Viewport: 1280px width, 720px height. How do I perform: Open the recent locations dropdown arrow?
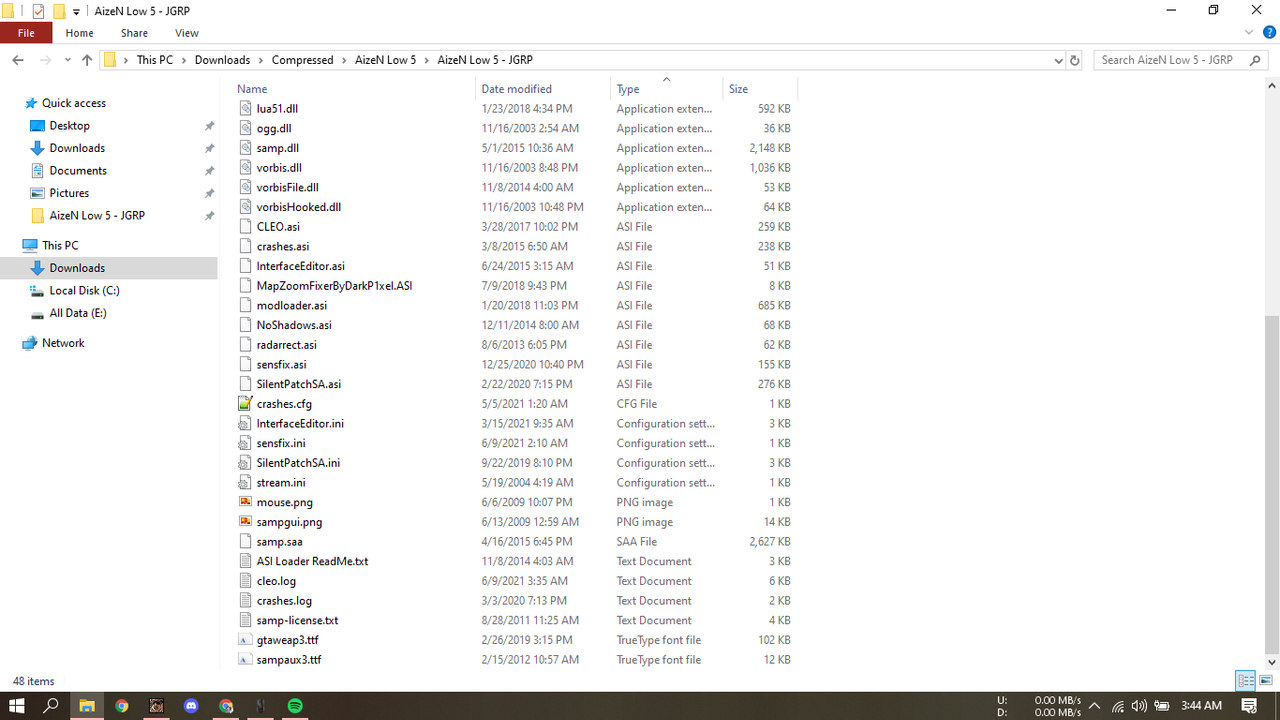pos(68,60)
